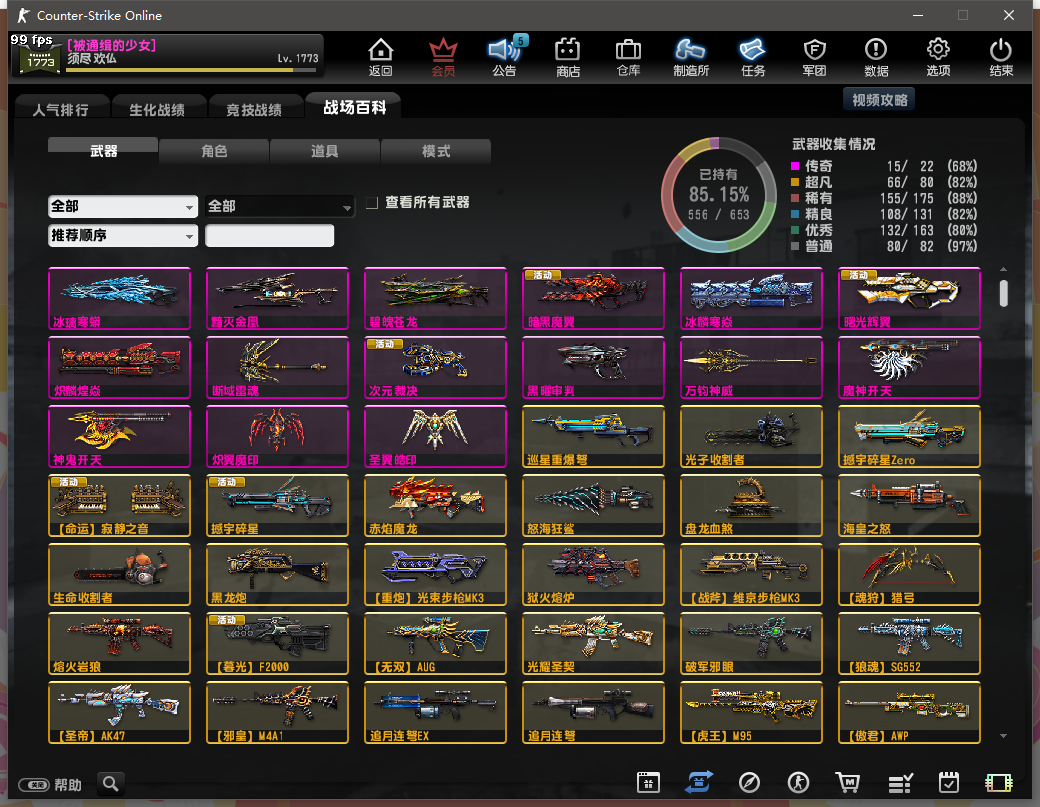Select the 【圣帝】AK47 weapon card
This screenshot has width=1040, height=807.
119,712
